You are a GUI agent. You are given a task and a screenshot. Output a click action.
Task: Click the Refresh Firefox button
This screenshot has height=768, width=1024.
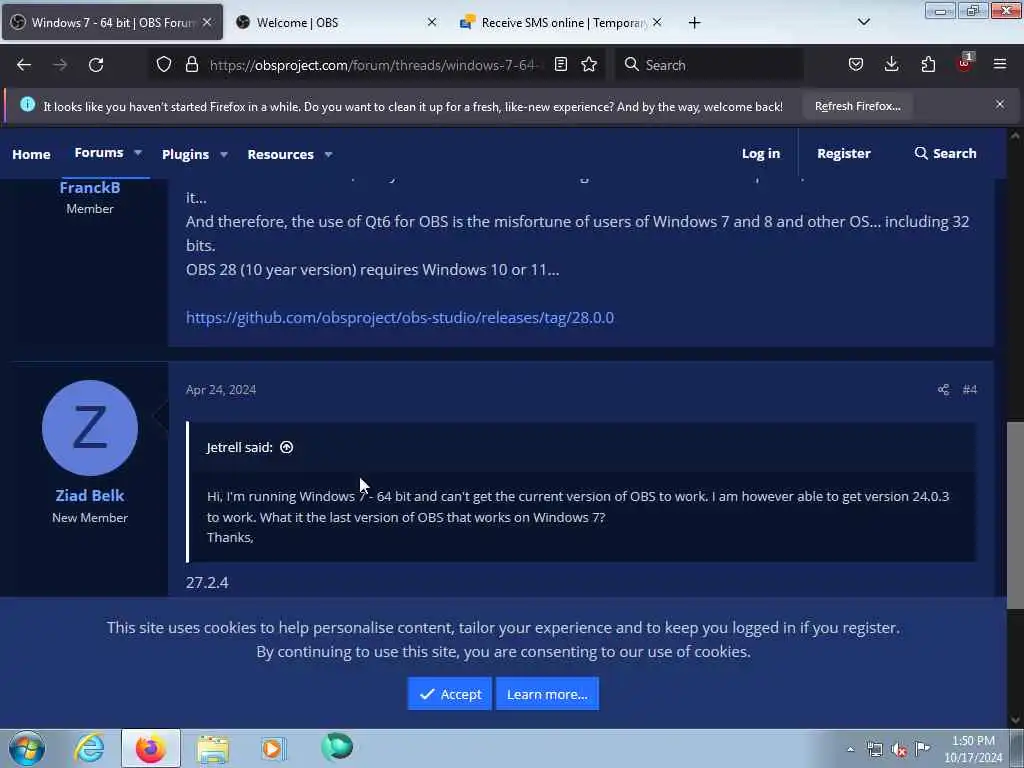(857, 106)
